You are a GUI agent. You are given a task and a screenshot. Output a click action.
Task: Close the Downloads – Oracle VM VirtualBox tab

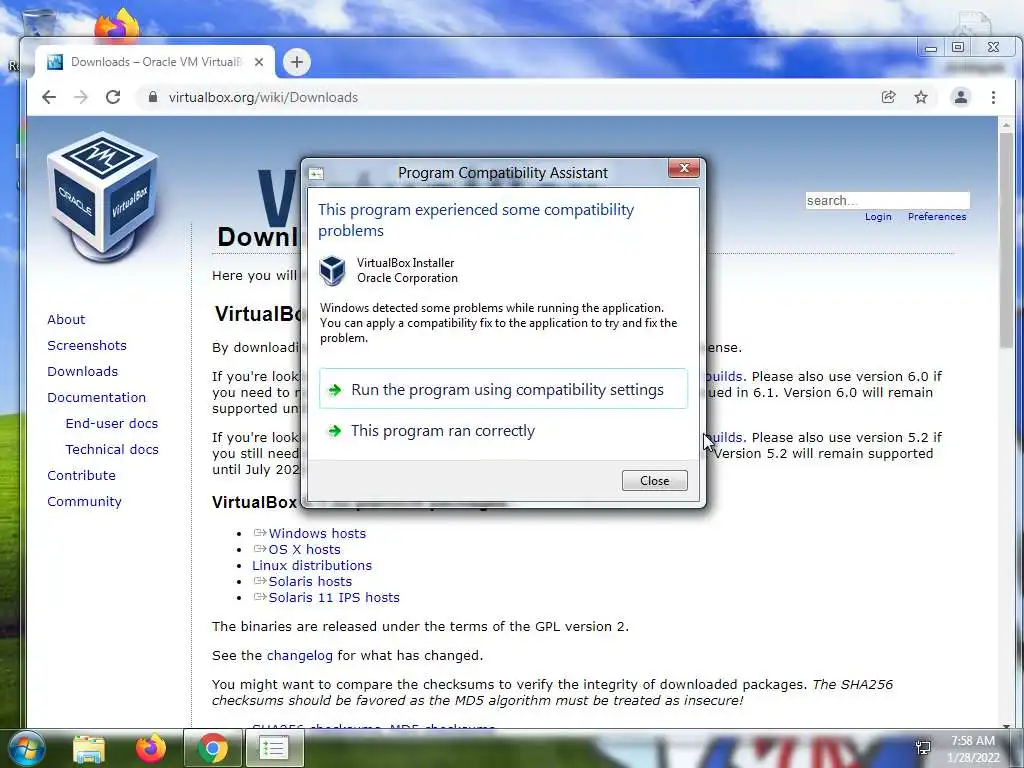(259, 62)
